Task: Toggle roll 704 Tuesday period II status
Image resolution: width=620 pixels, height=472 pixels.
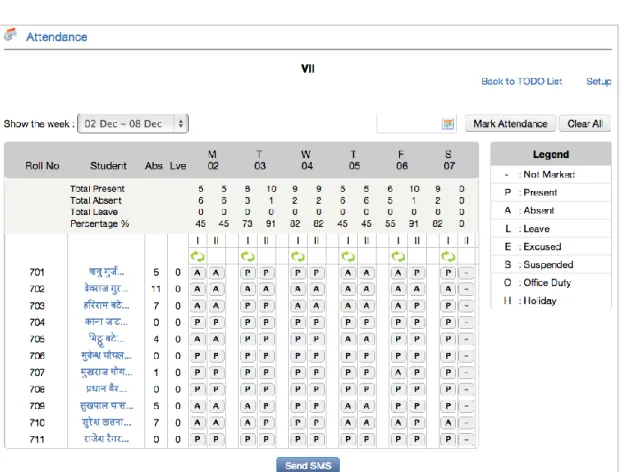Action: [266, 323]
